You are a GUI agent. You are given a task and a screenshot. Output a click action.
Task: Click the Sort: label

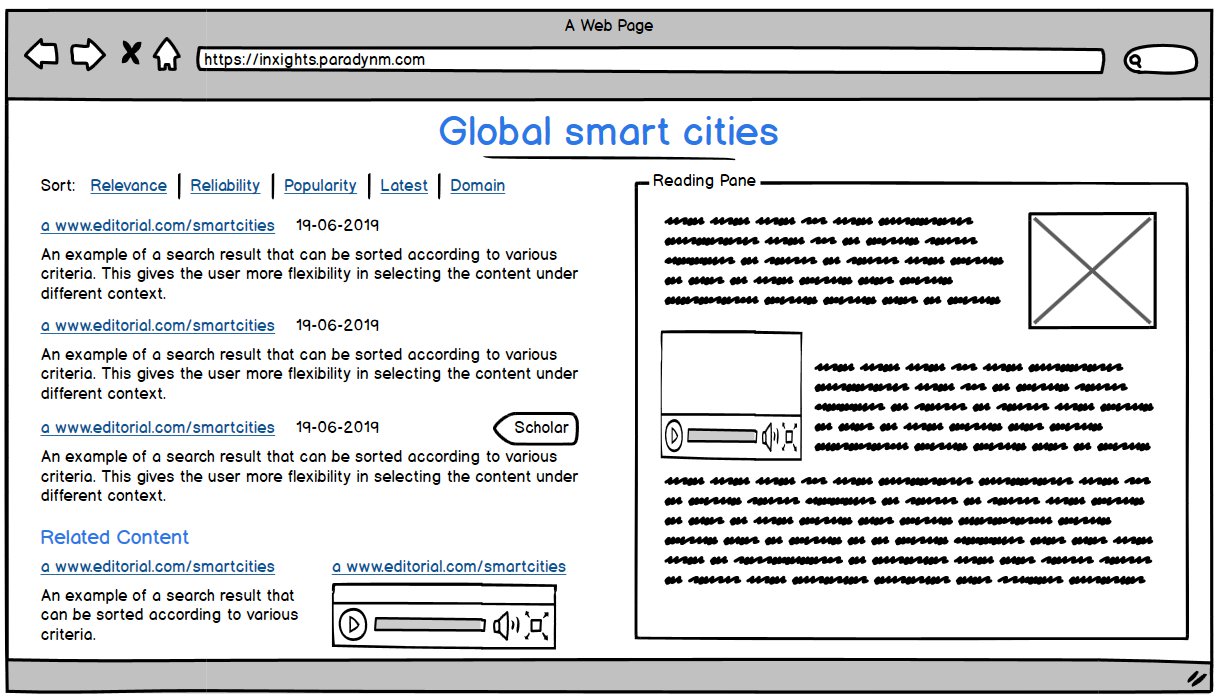click(58, 186)
